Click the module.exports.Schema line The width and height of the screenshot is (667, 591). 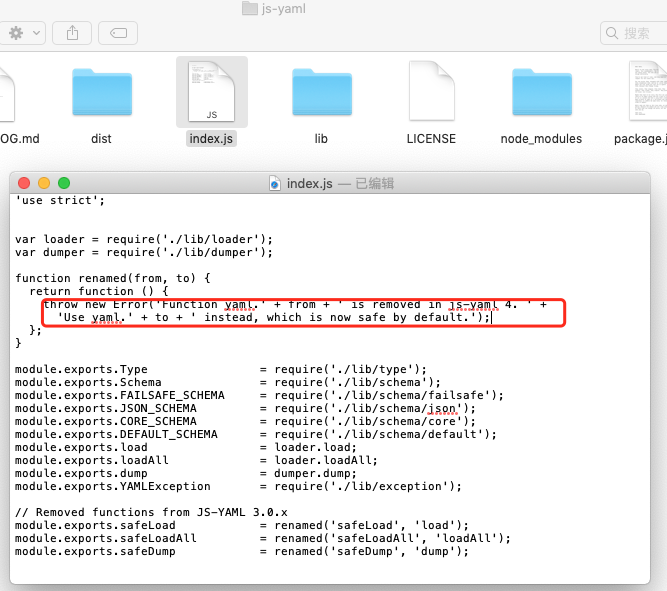228,383
